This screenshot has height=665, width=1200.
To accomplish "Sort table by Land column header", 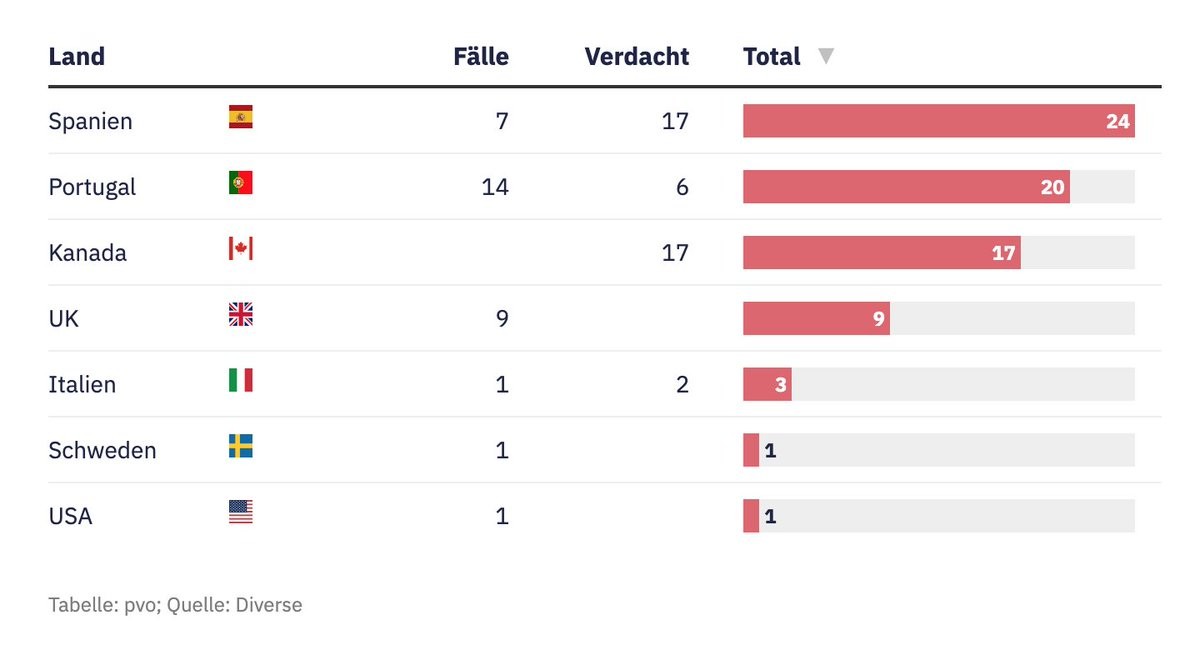I will (77, 56).
